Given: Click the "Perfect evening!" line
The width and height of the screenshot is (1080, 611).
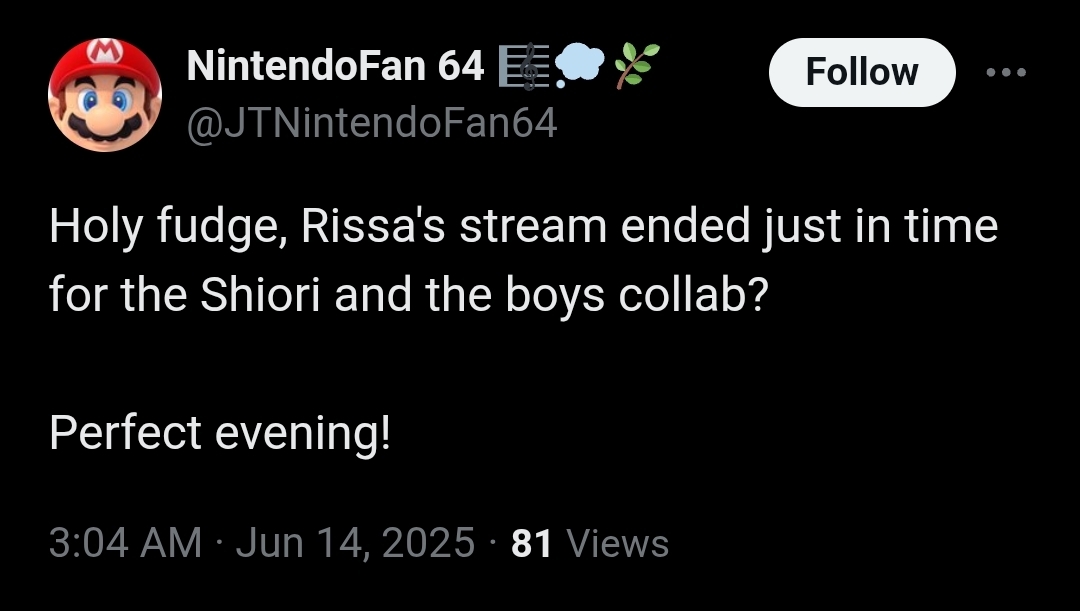Looking at the screenshot, I should pos(220,433).
